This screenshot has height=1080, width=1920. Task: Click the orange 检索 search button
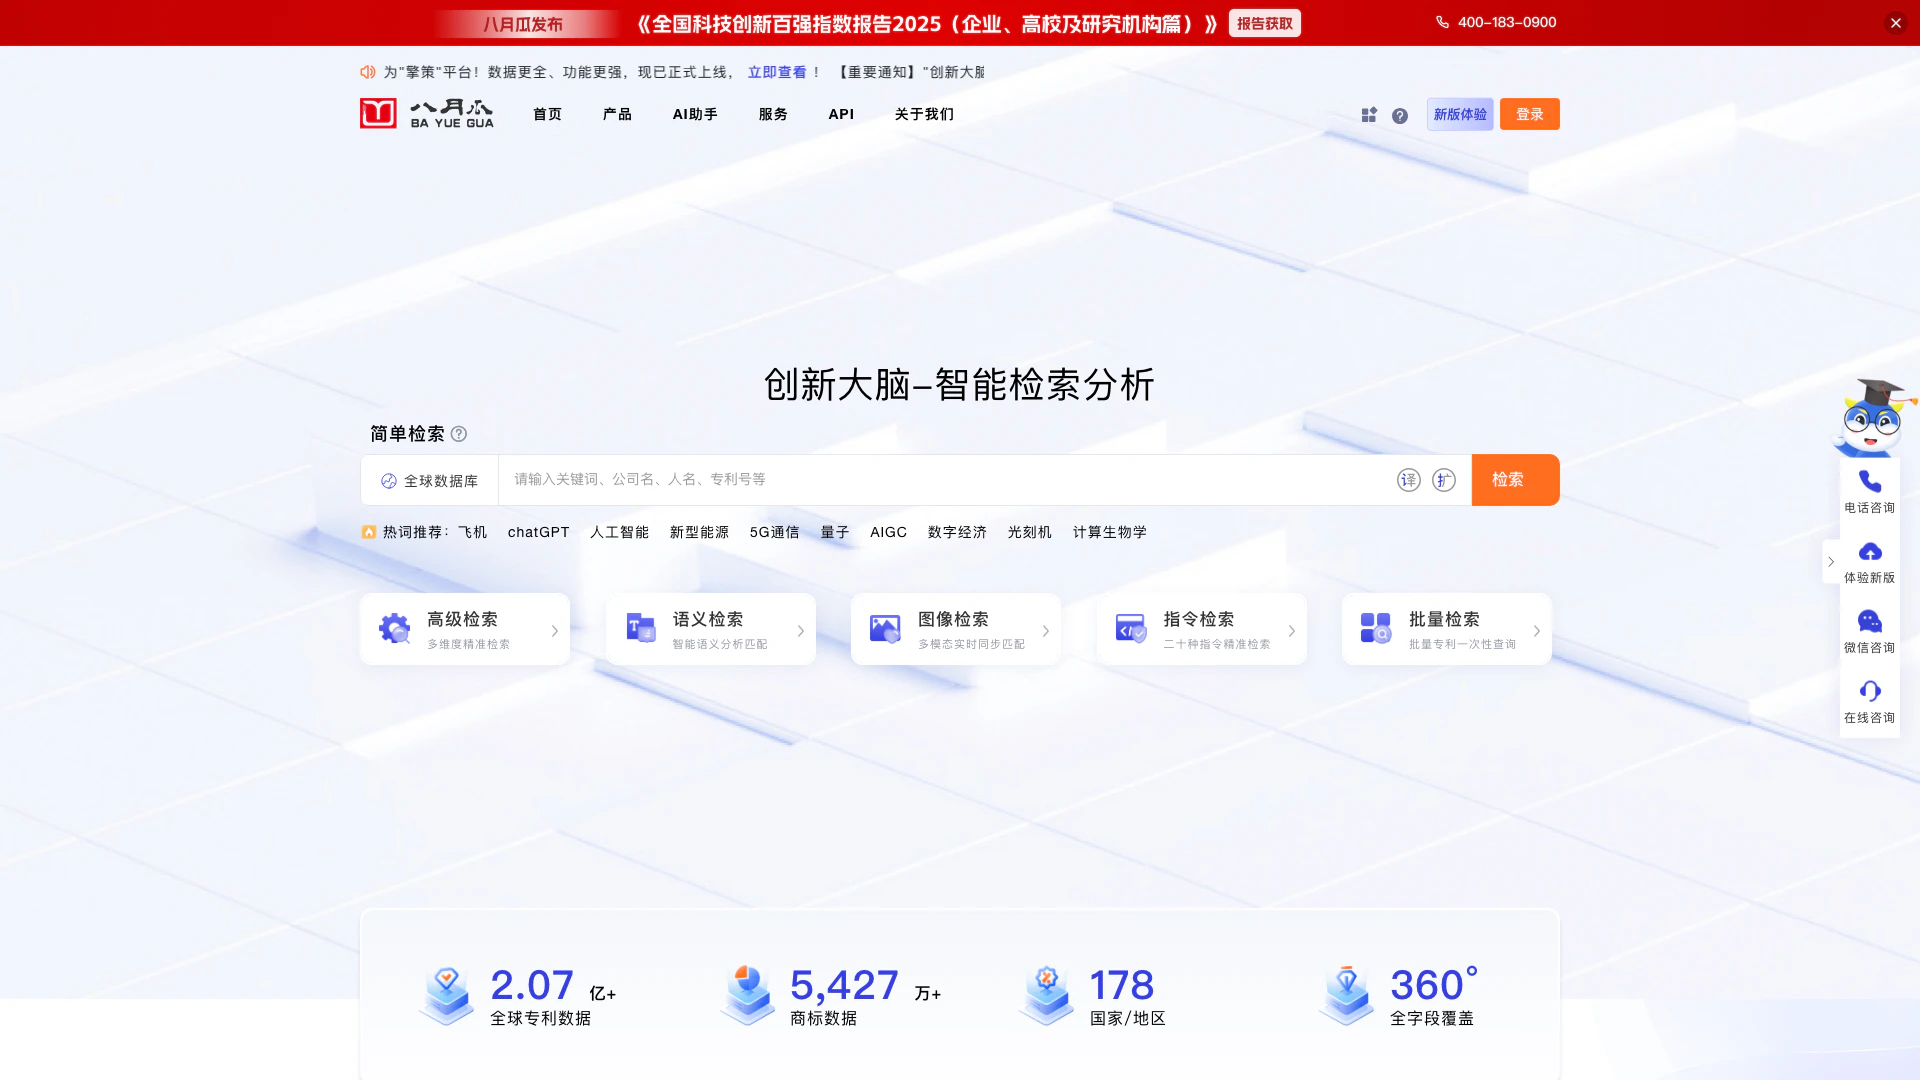click(x=1514, y=480)
